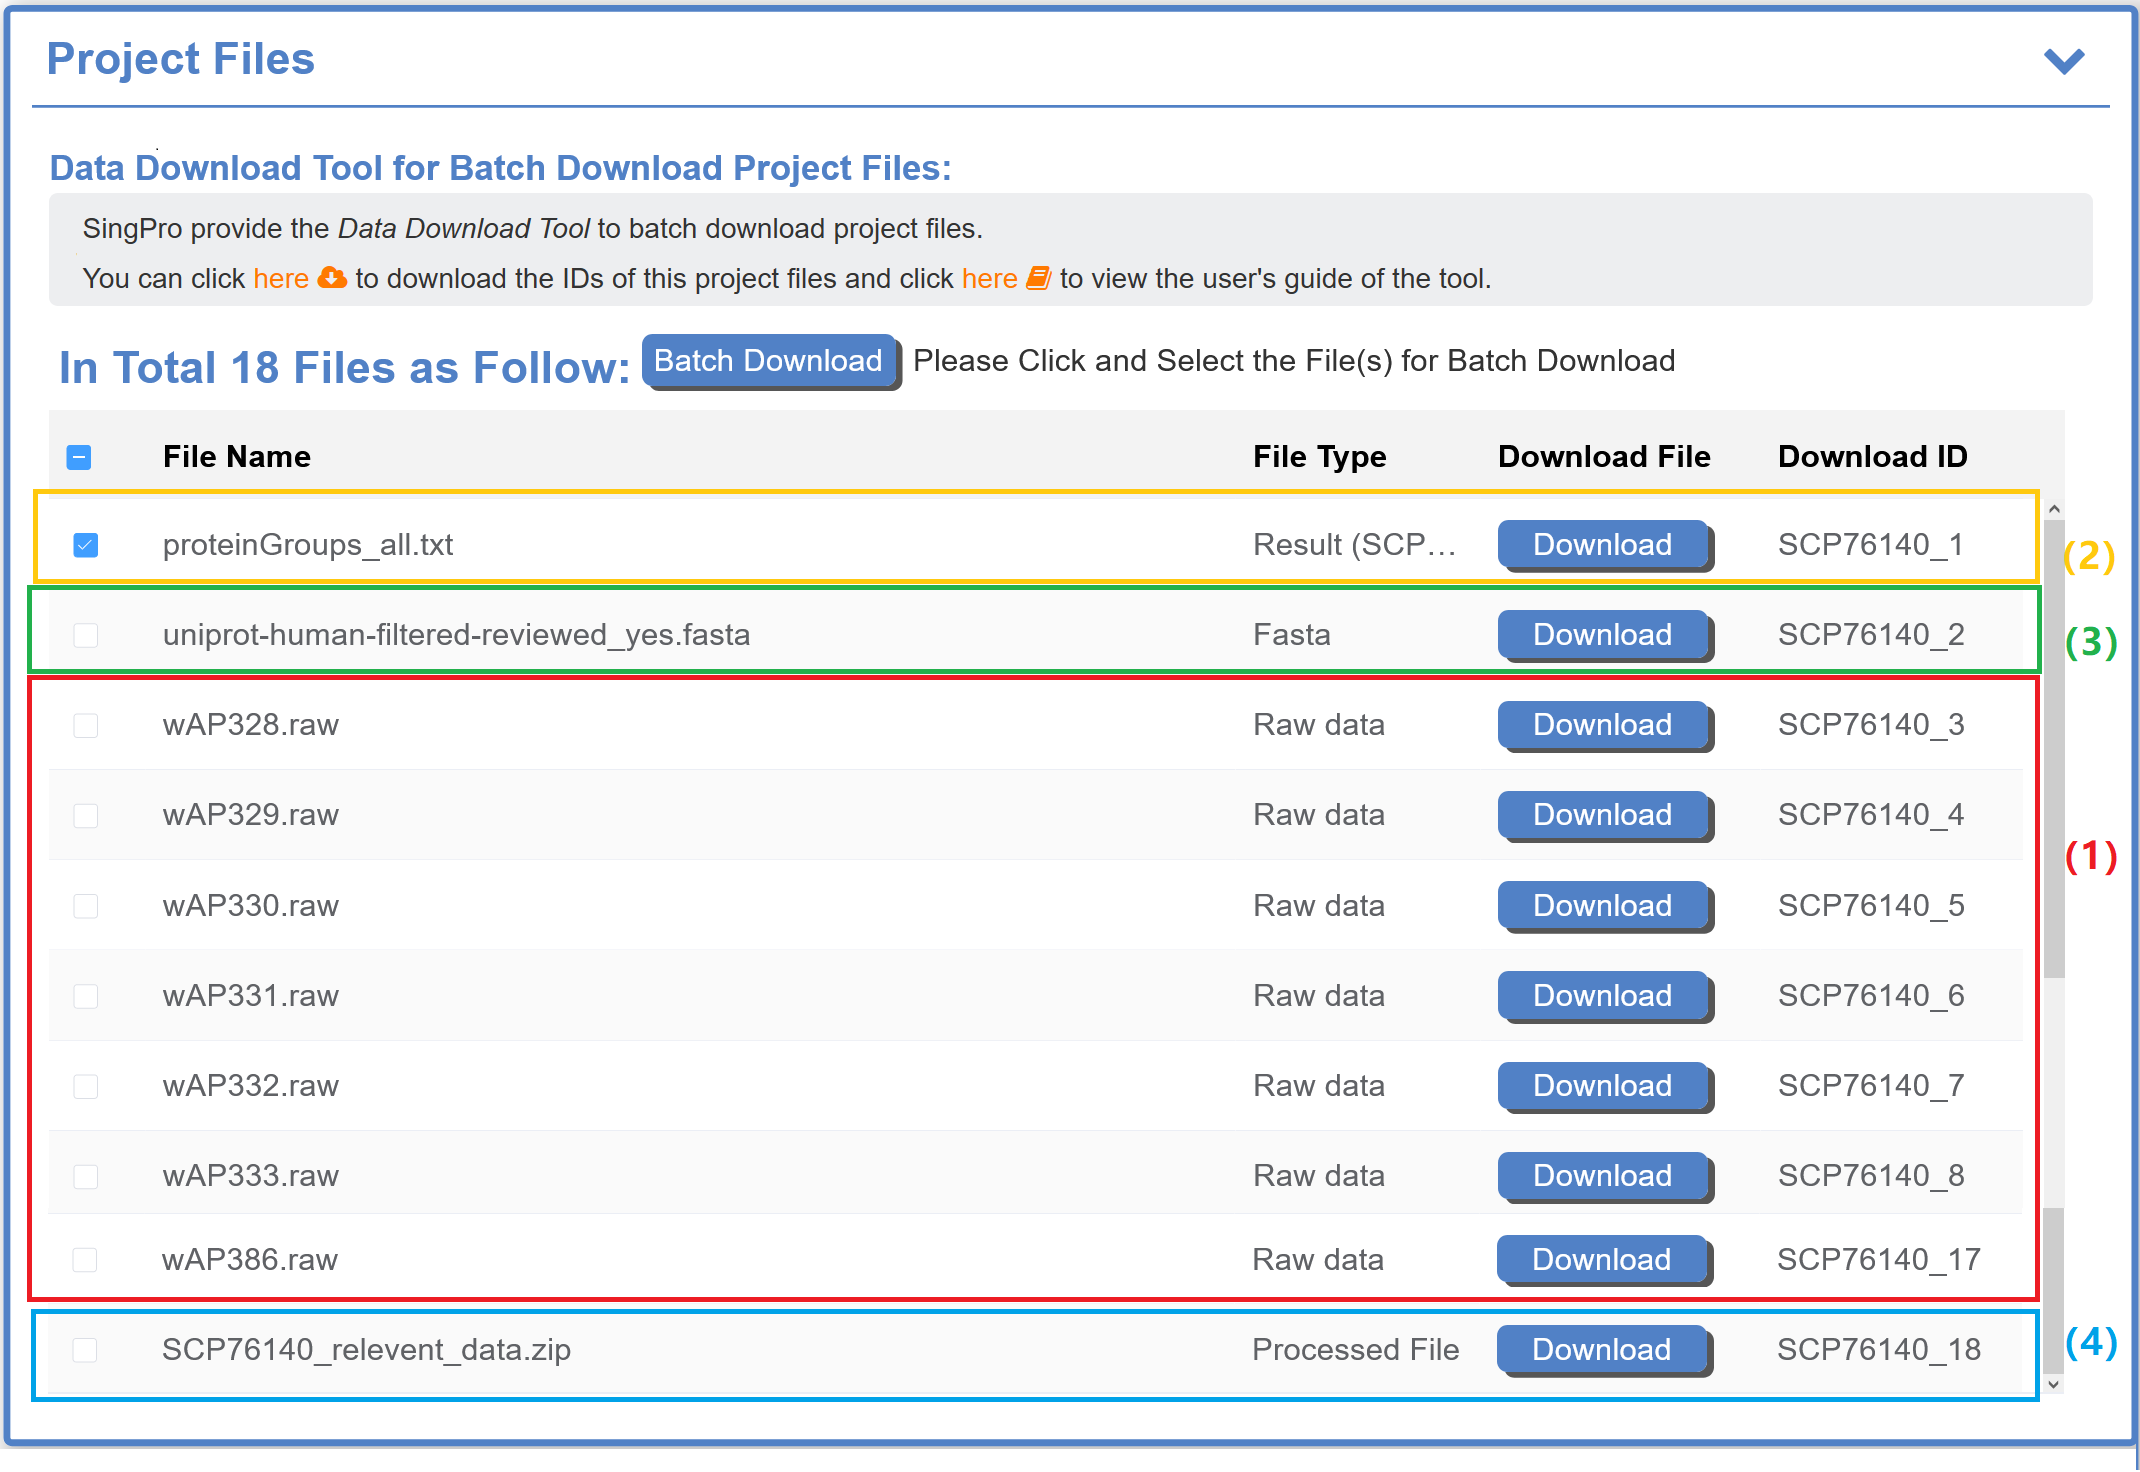Click the file list scrollbar thumb
Screen dimensions: 2140x1472
[x=2054, y=750]
